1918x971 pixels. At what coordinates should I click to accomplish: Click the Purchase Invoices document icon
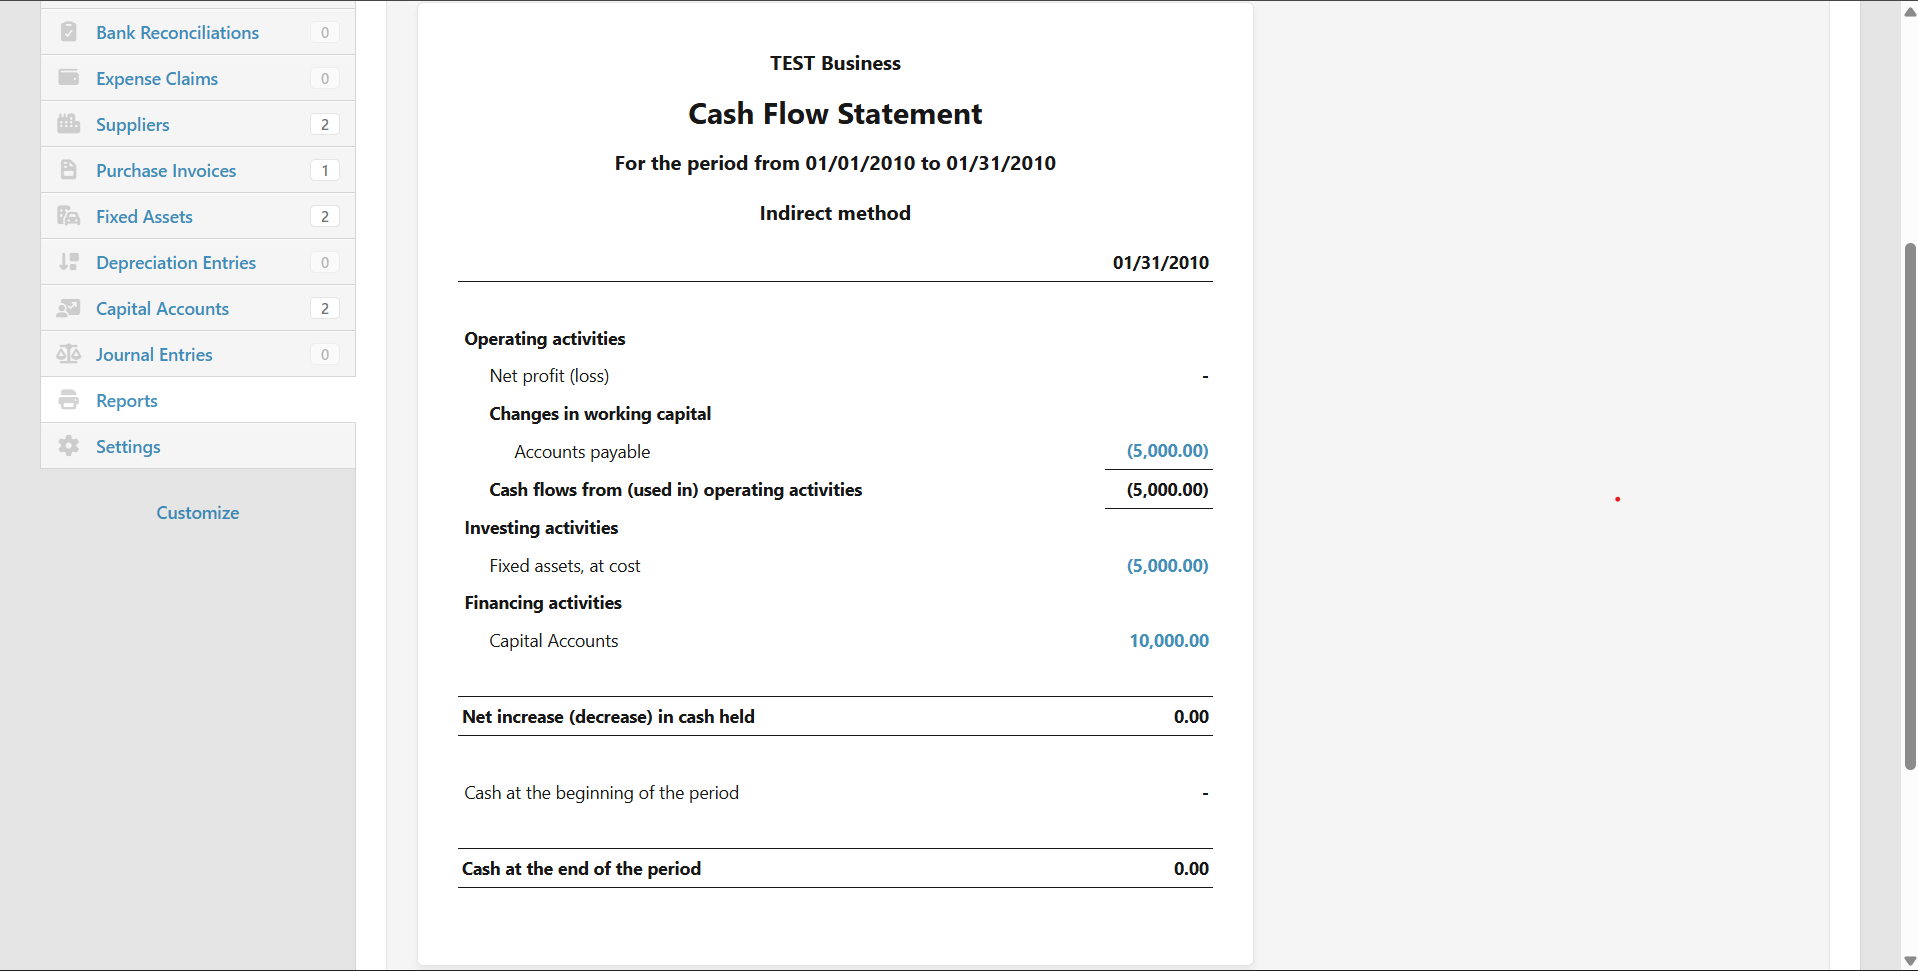coord(68,170)
